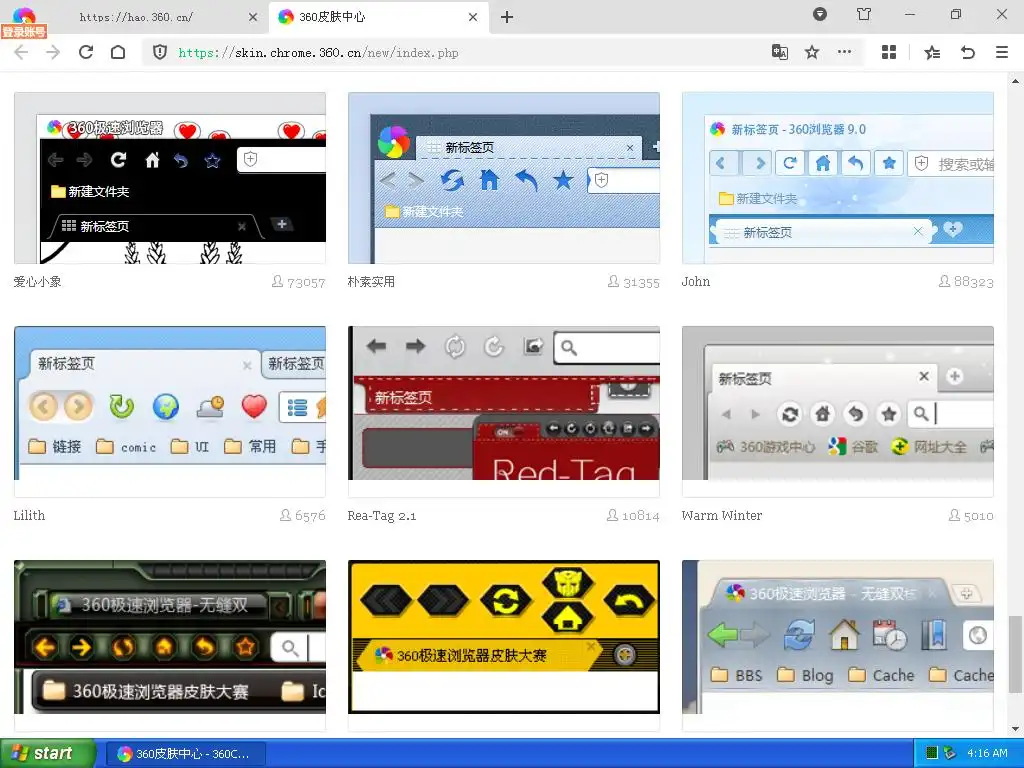1024x768 pixels.
Task: Click the 爱心小象 skin title
Action: click(37, 281)
